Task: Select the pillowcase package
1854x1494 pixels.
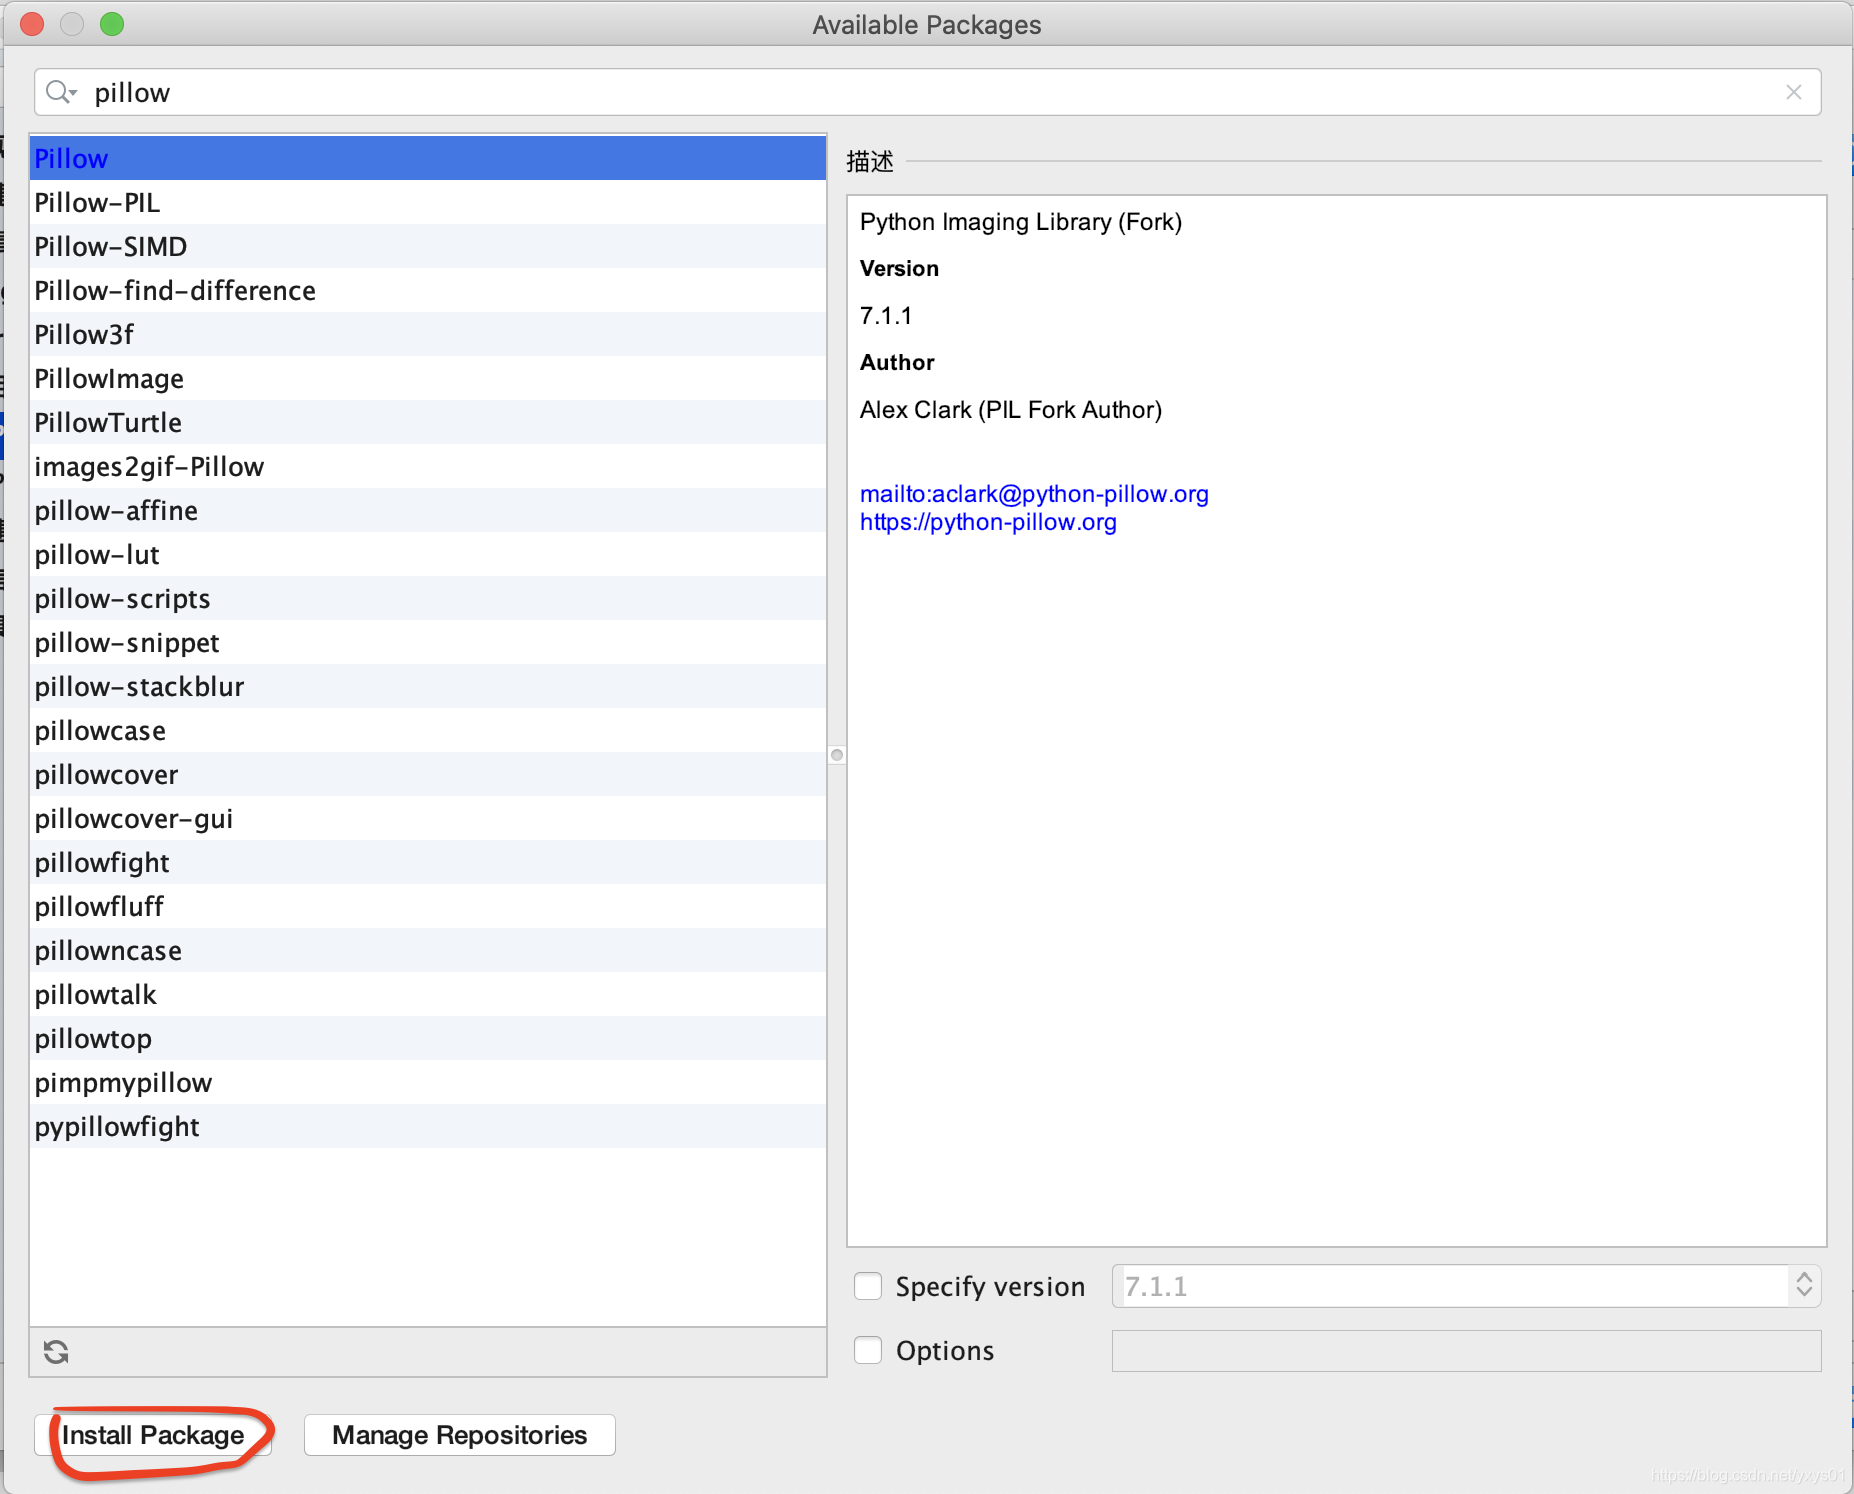Action: (x=428, y=730)
